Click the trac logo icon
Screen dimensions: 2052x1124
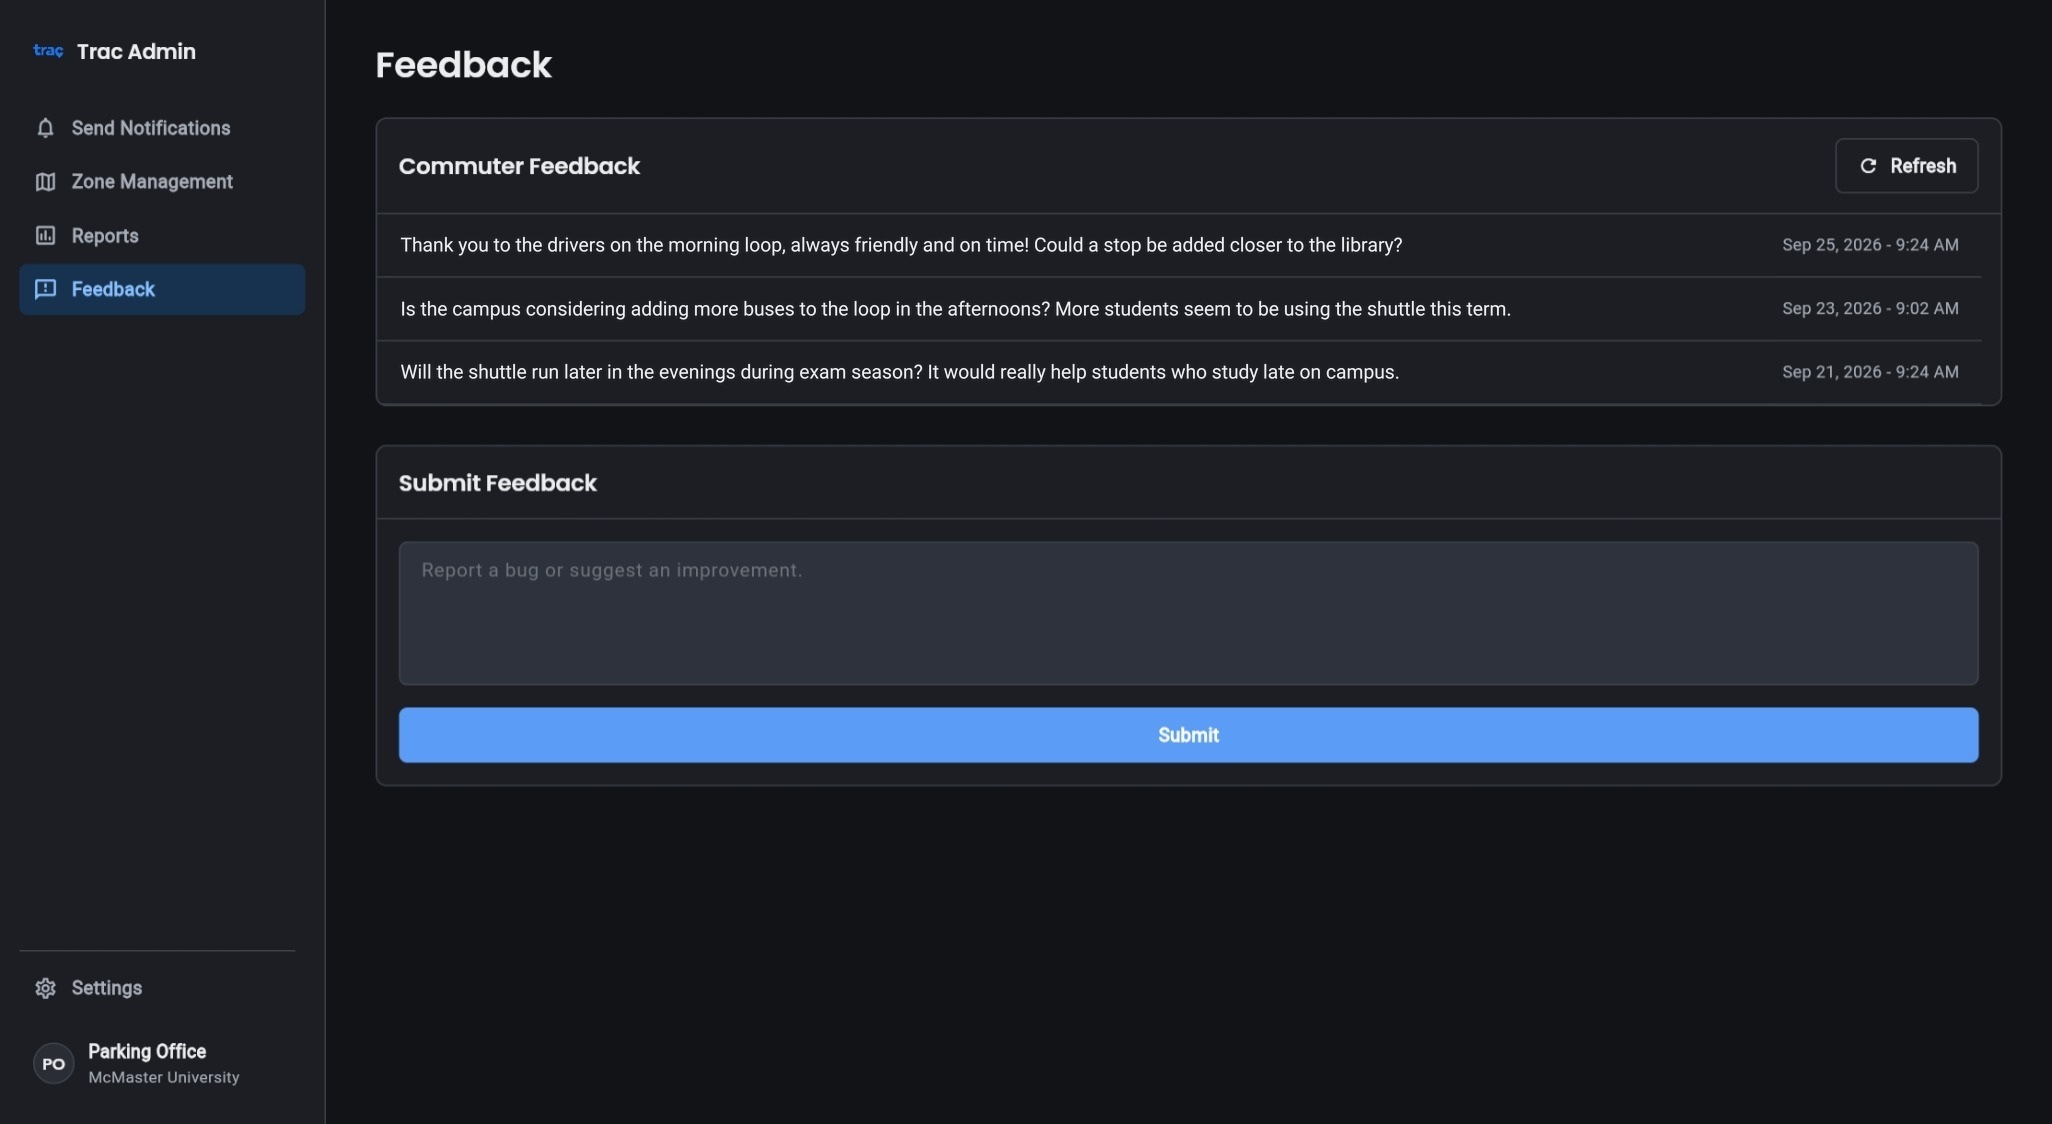click(x=48, y=51)
